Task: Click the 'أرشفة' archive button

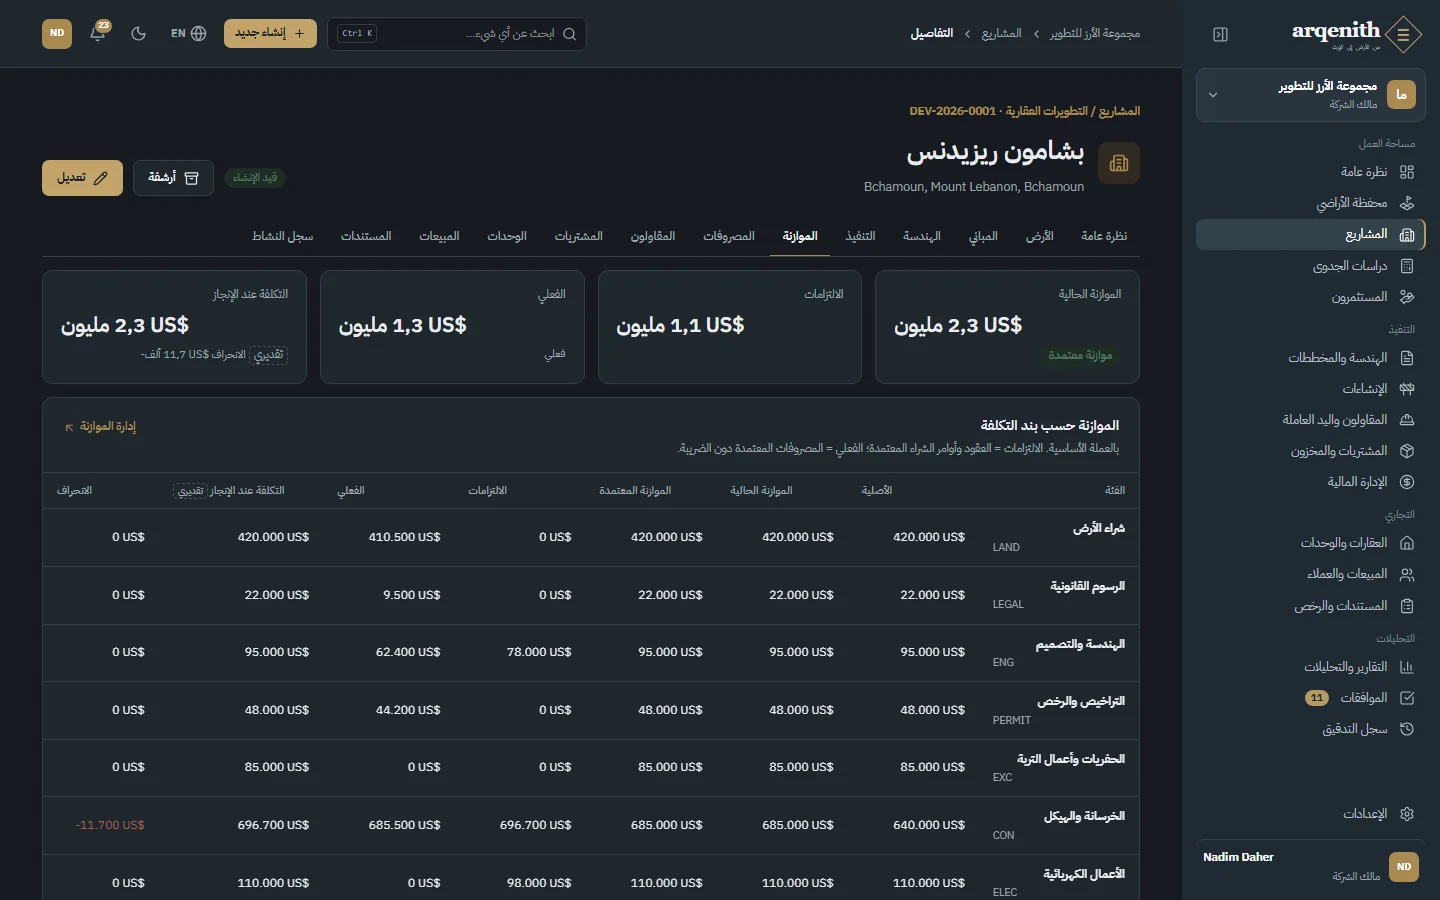Action: [173, 178]
